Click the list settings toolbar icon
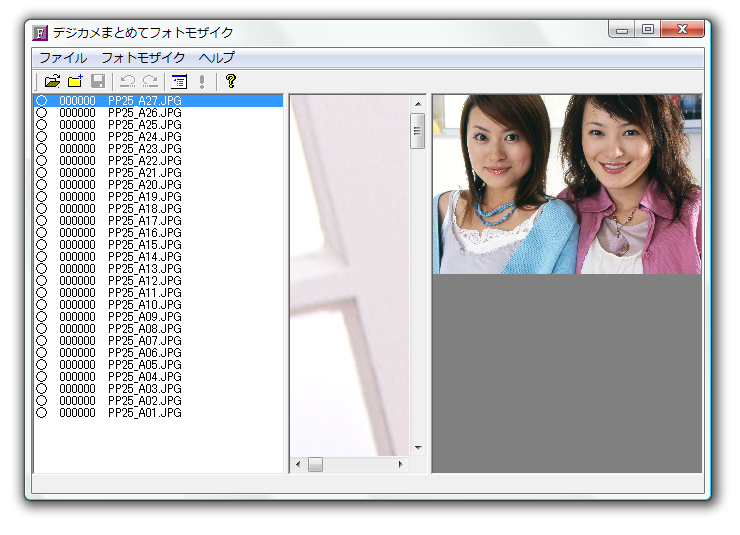The width and height of the screenshot is (740, 535). click(179, 82)
